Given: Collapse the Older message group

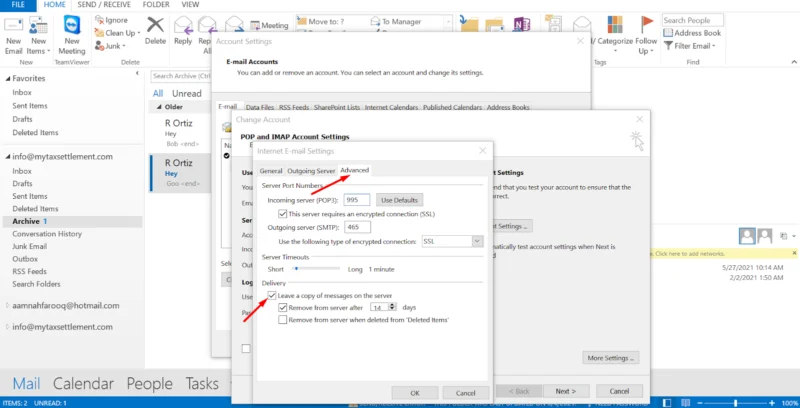Looking at the screenshot, I should [159, 107].
